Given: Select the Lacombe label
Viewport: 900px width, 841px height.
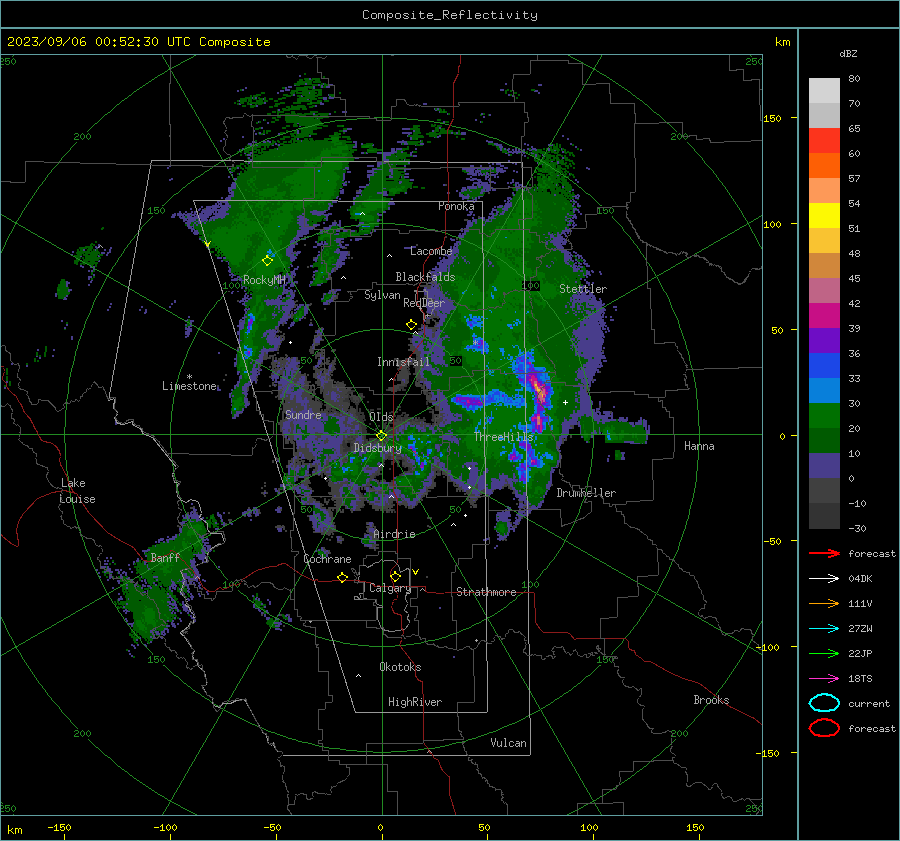Looking at the screenshot, I should coord(431,251).
